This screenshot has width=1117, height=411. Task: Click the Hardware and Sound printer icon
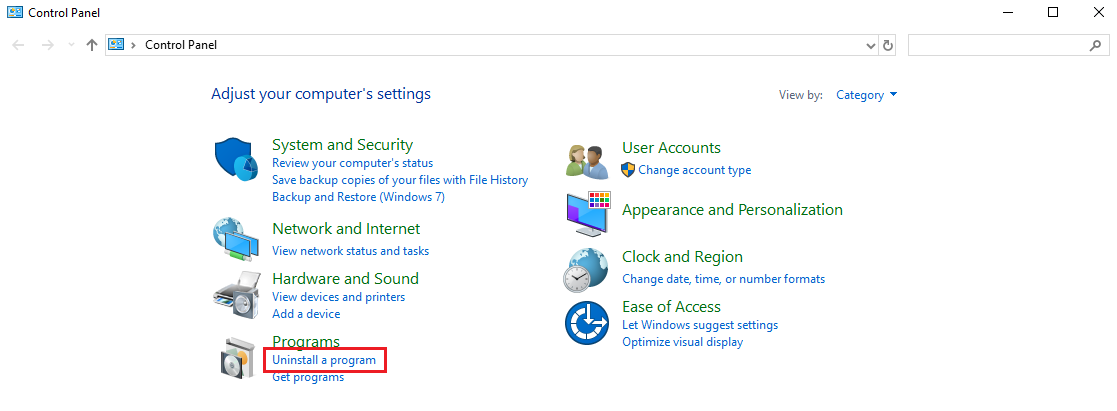236,294
